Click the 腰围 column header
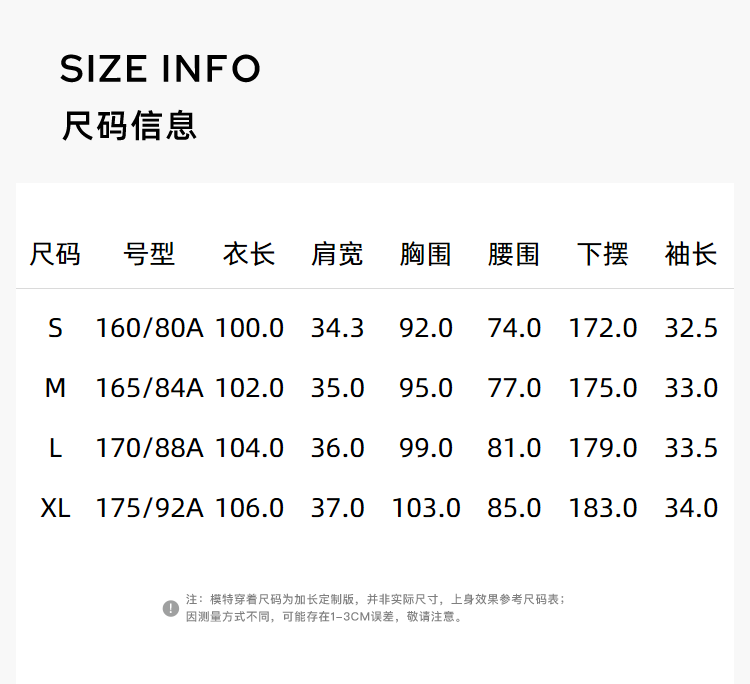Image resolution: width=750 pixels, height=684 pixels. [514, 254]
